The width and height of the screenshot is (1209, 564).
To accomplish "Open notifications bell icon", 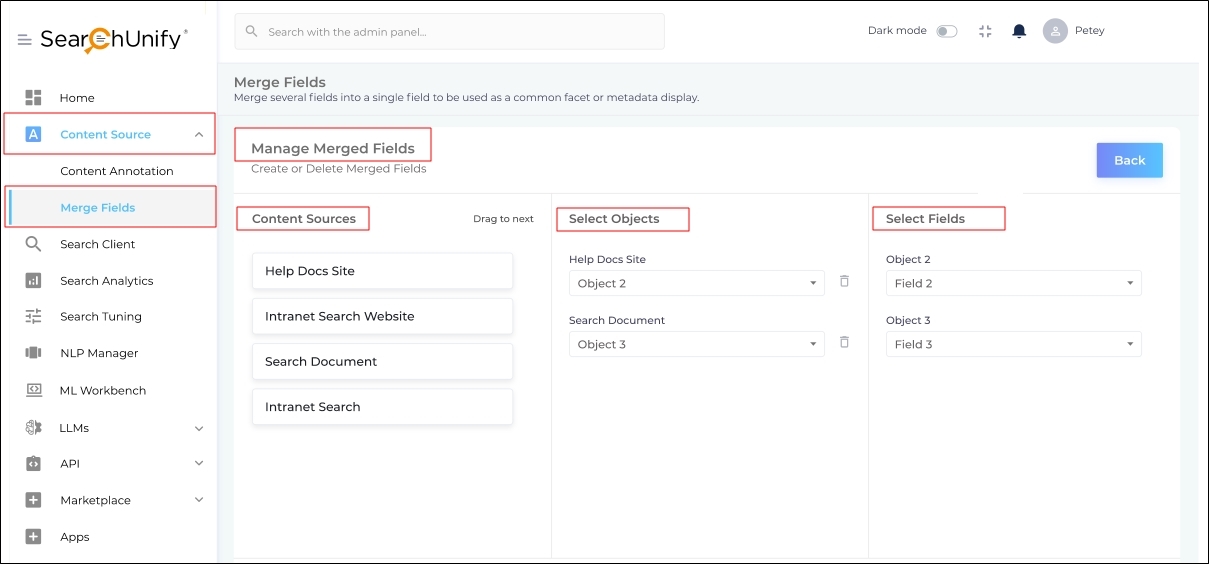I will 1019,31.
